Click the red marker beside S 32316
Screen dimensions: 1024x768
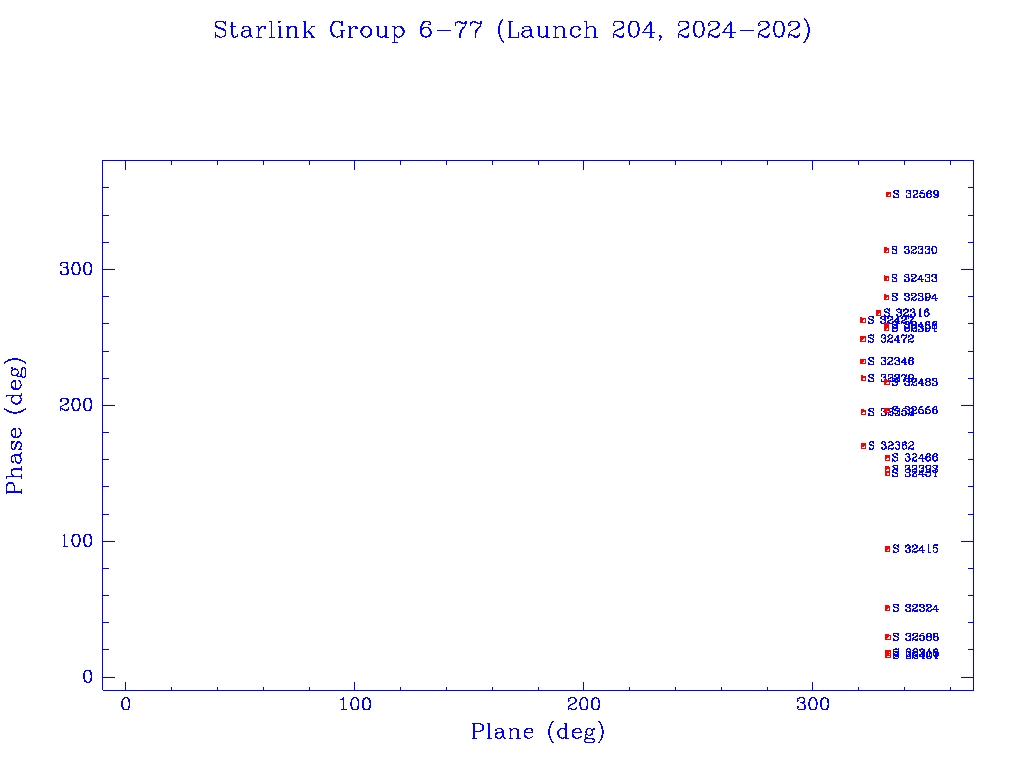[878, 313]
